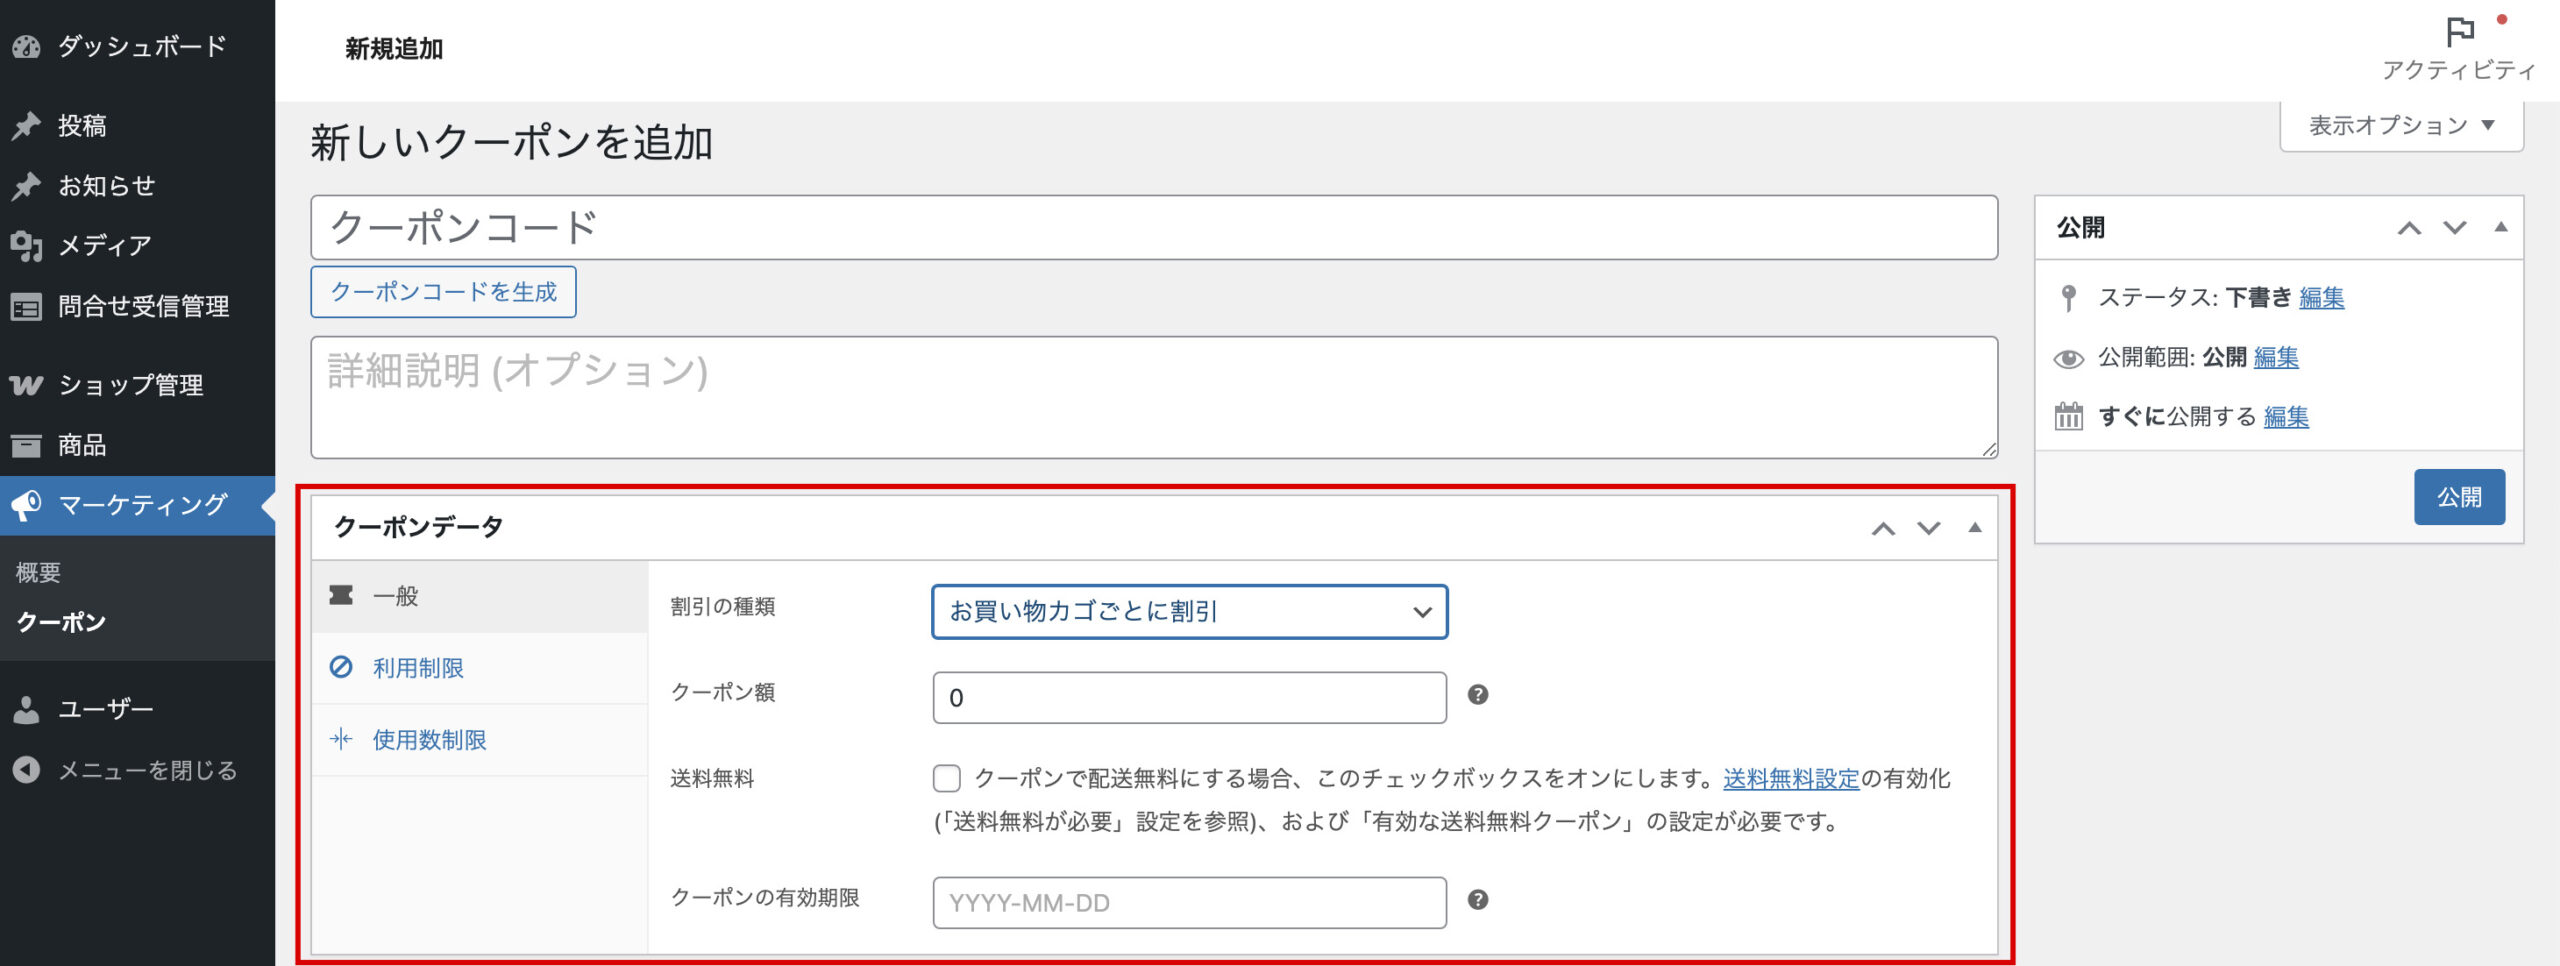Edit the draft status link

click(2321, 298)
